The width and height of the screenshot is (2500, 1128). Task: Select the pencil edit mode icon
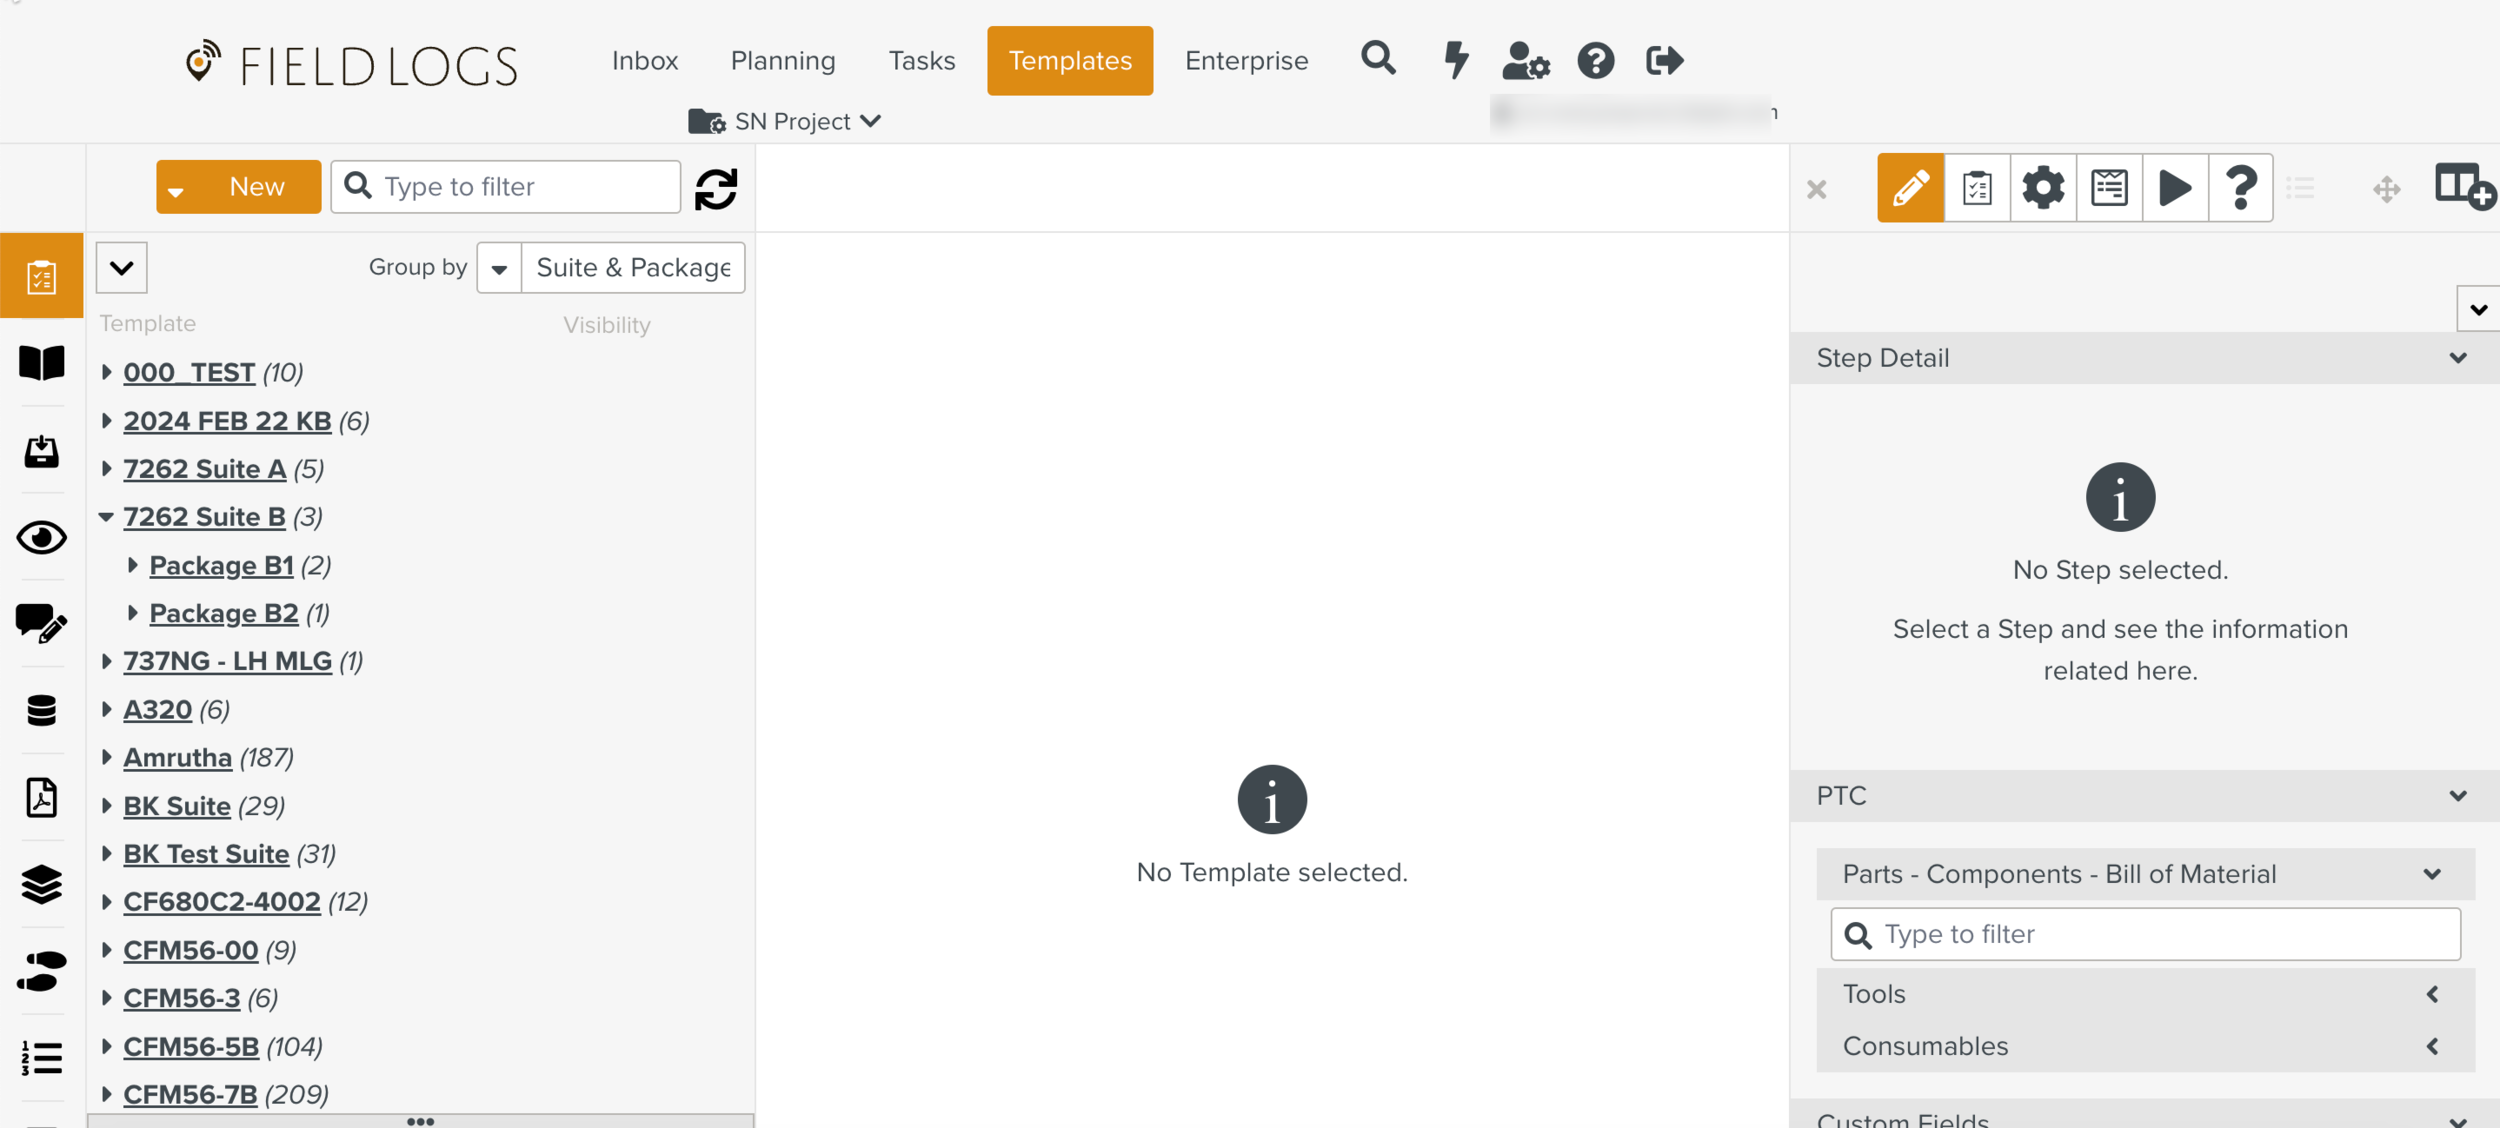1910,188
